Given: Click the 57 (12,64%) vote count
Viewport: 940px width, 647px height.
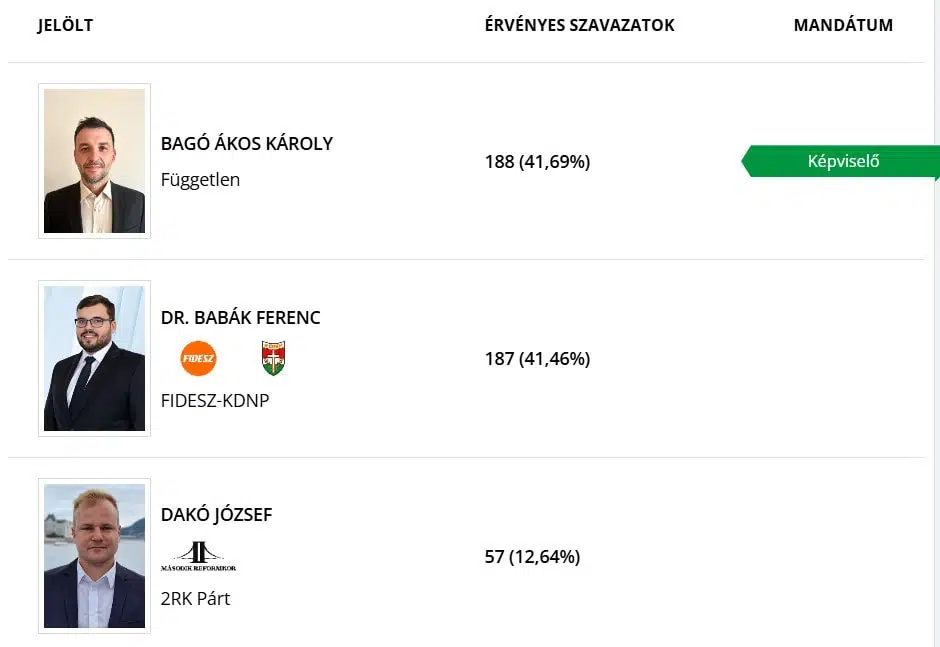Looking at the screenshot, I should click(532, 556).
